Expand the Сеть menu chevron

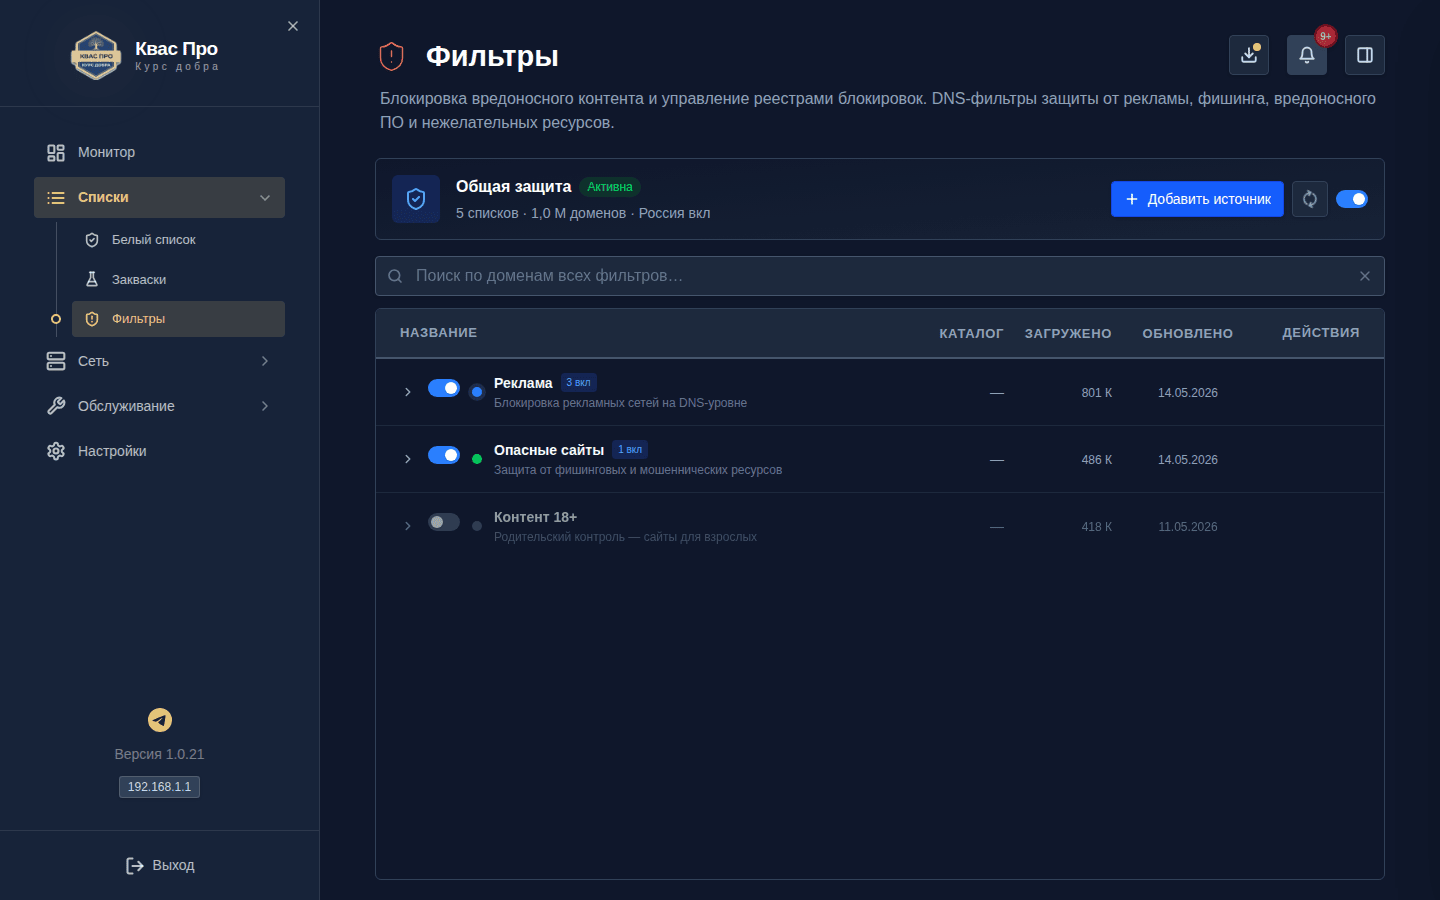(265, 361)
